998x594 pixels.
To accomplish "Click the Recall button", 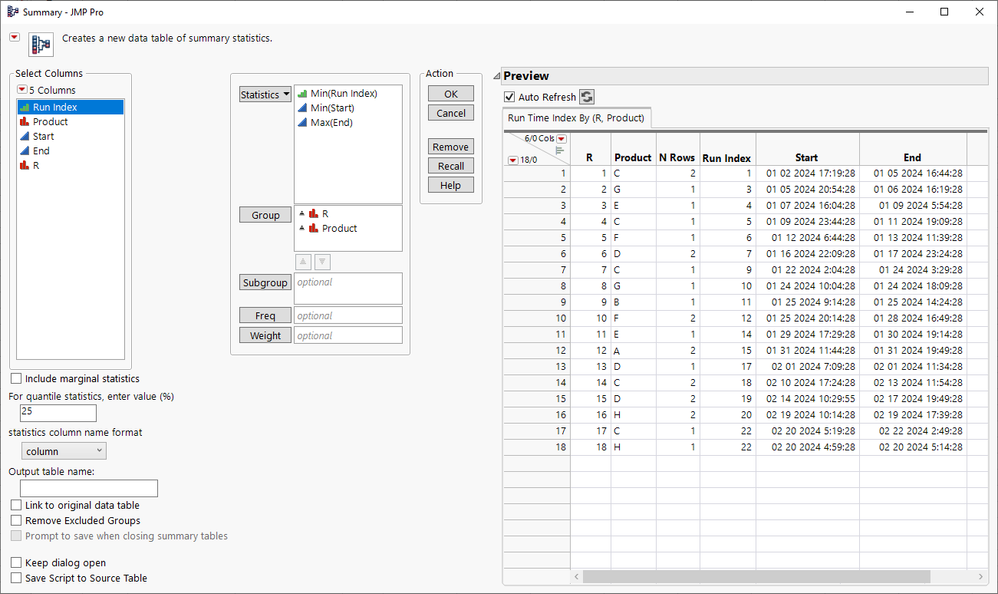I will (451, 166).
